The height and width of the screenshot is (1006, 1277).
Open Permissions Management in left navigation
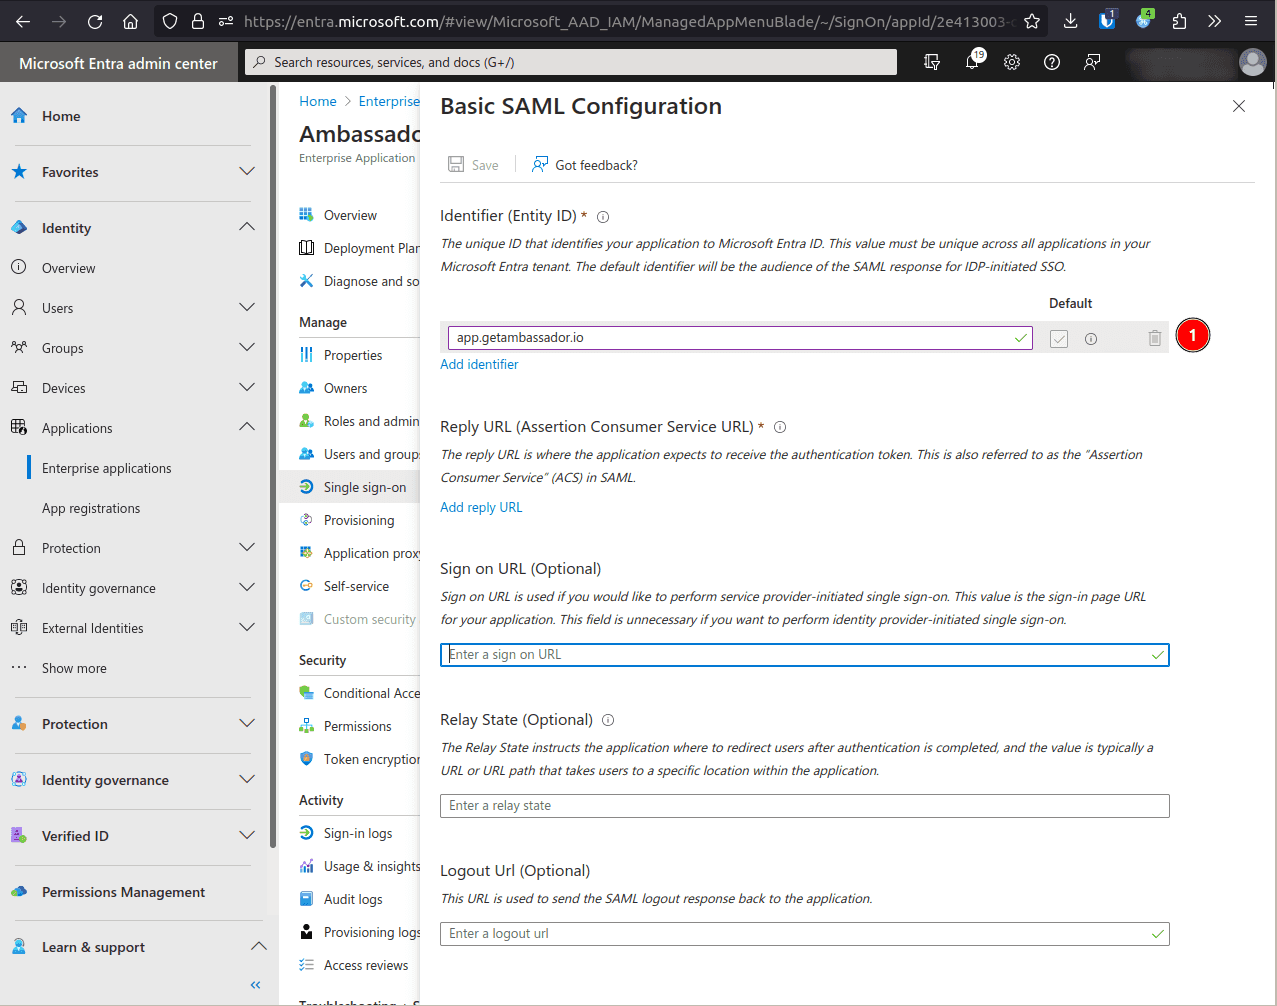(x=123, y=892)
